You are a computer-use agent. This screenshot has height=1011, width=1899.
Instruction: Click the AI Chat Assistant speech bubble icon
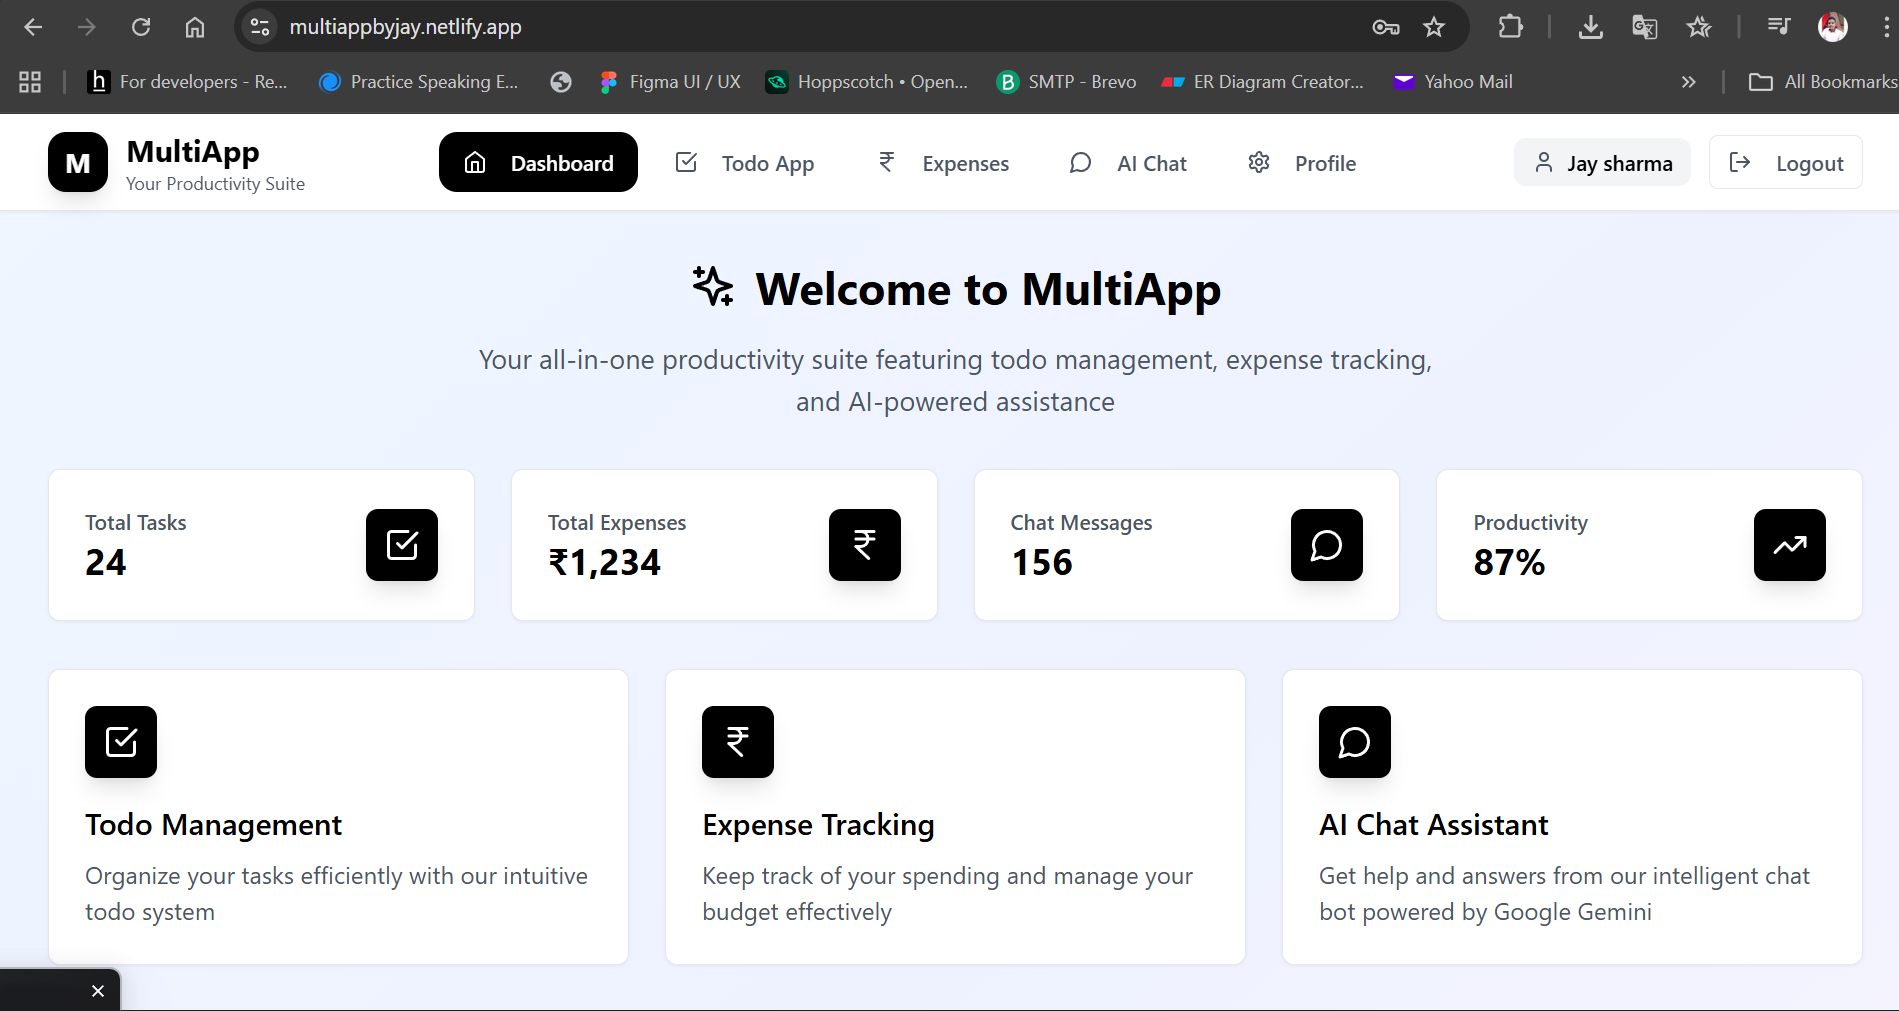pyautogui.click(x=1354, y=742)
